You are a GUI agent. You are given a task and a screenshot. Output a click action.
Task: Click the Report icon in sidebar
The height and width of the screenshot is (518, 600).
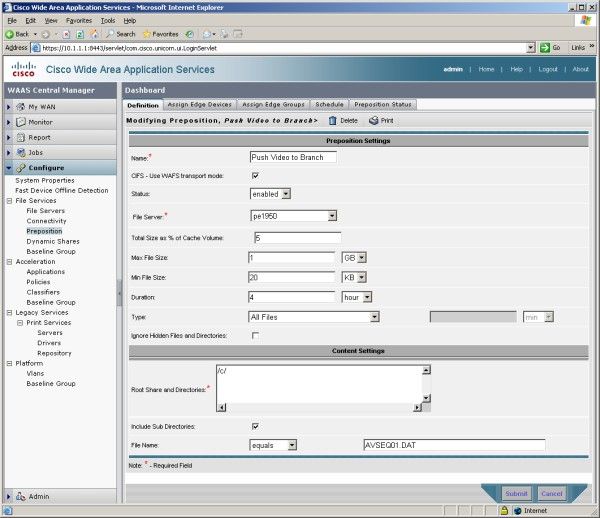[21, 137]
